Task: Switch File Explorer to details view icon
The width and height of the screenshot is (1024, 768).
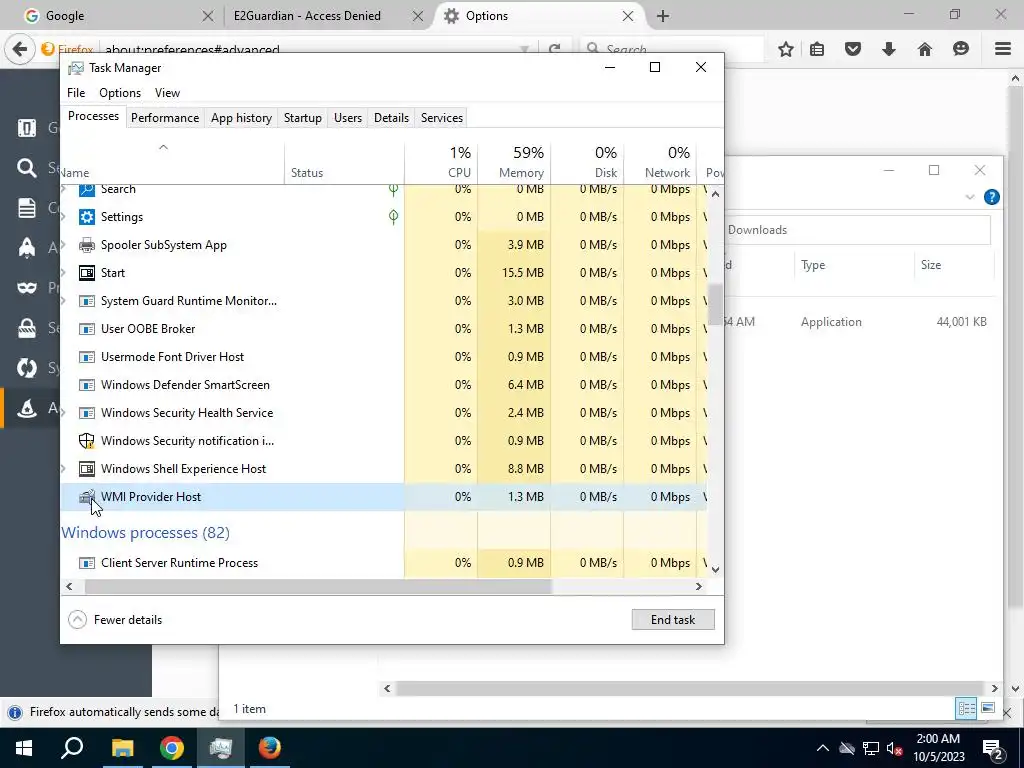Action: coord(967,709)
